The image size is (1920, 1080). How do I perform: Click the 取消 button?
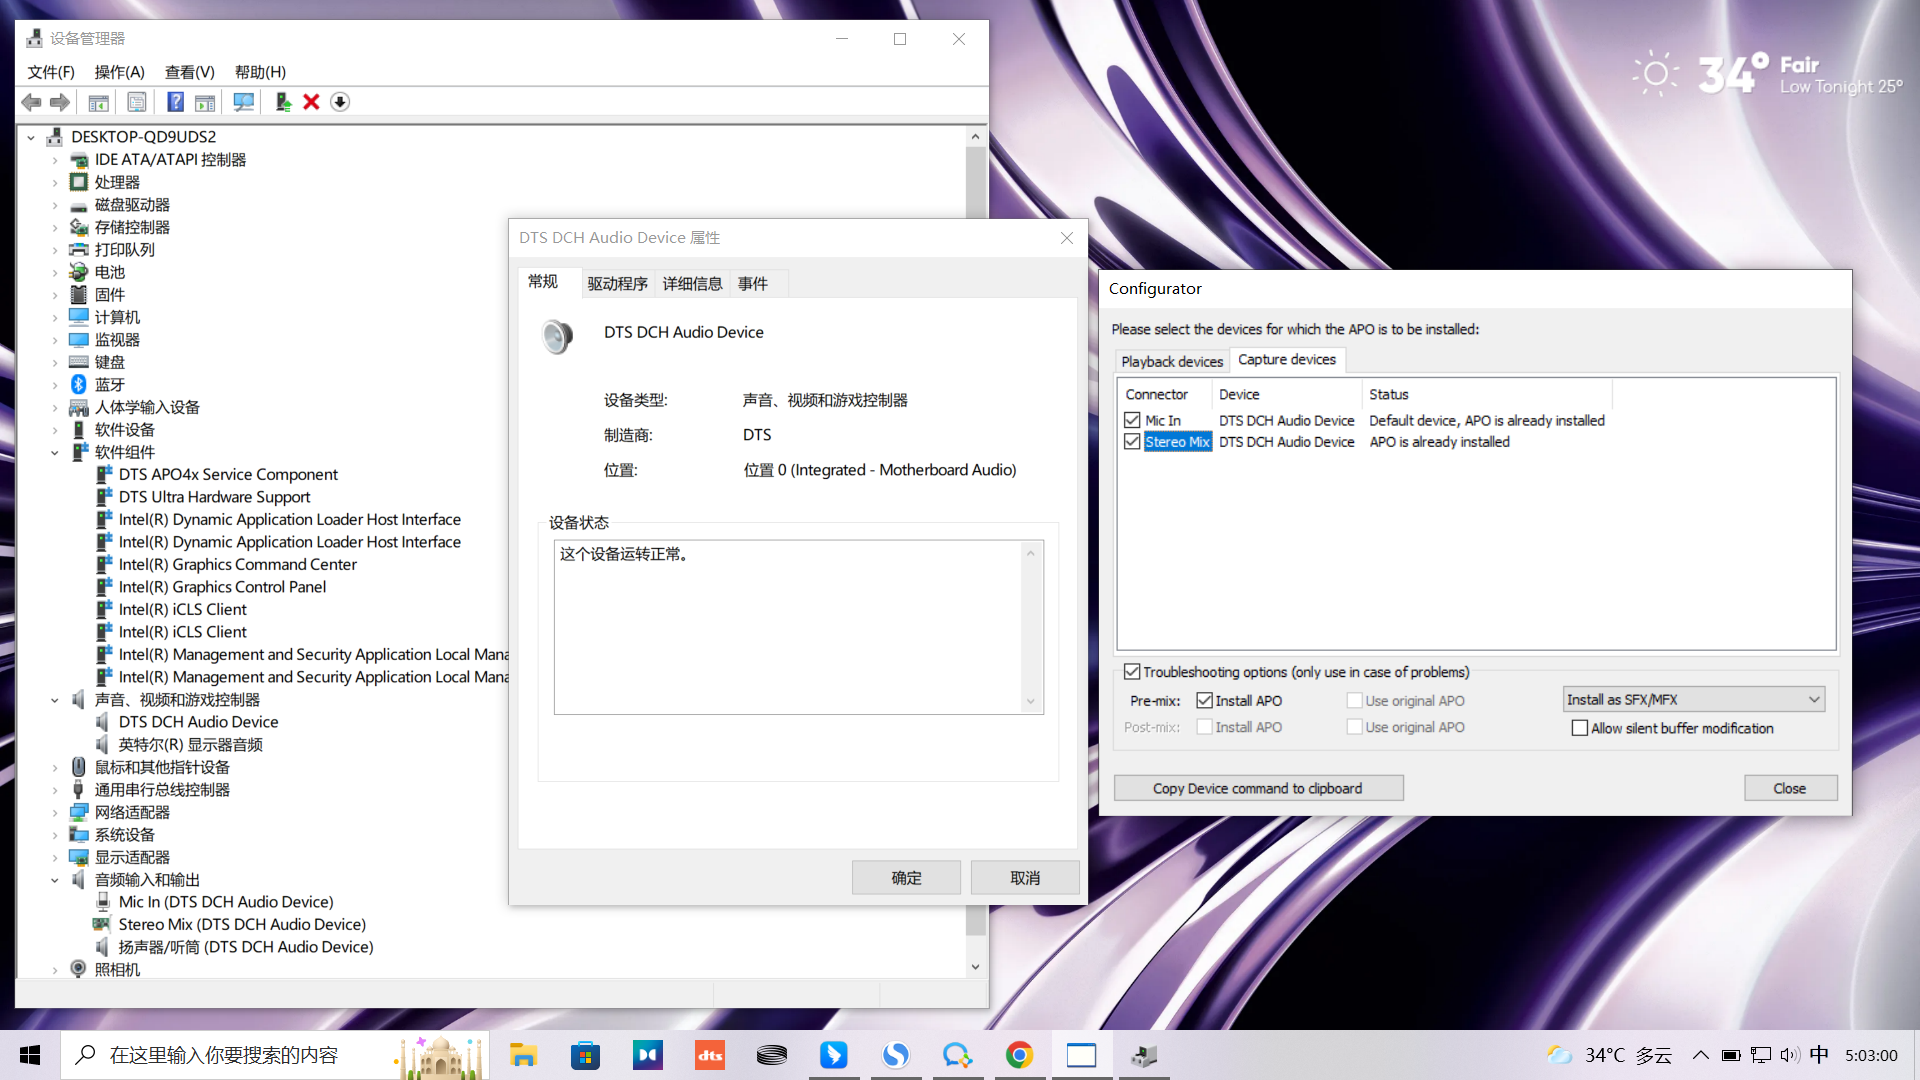pos(1025,878)
